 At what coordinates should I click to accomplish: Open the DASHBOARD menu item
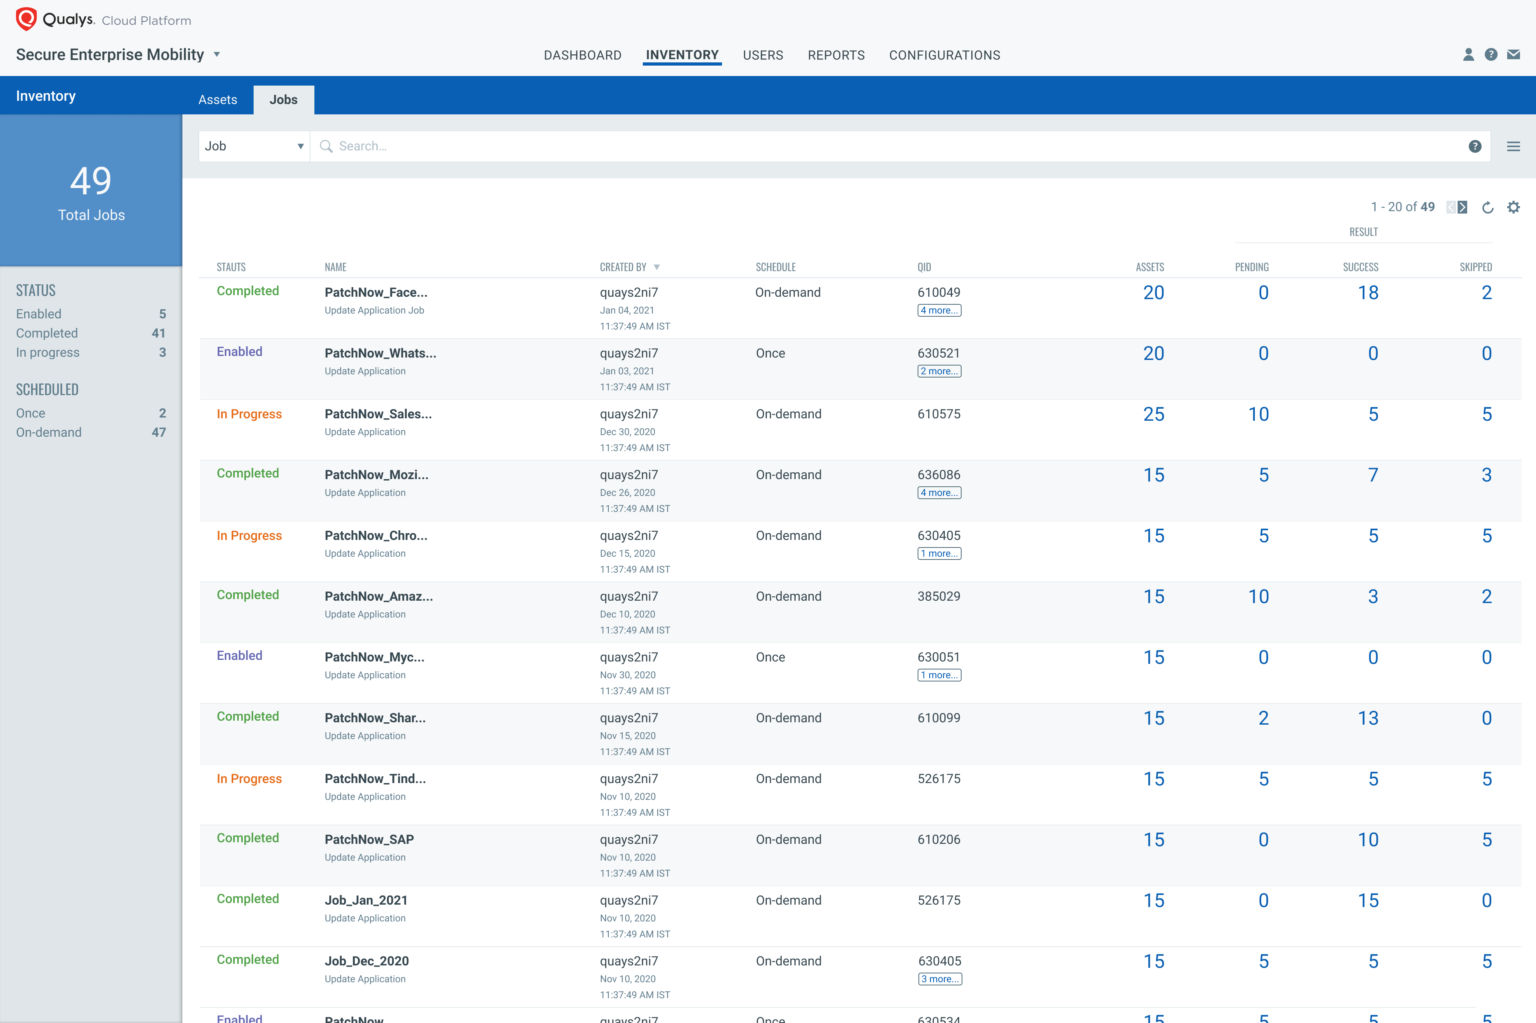(x=582, y=55)
